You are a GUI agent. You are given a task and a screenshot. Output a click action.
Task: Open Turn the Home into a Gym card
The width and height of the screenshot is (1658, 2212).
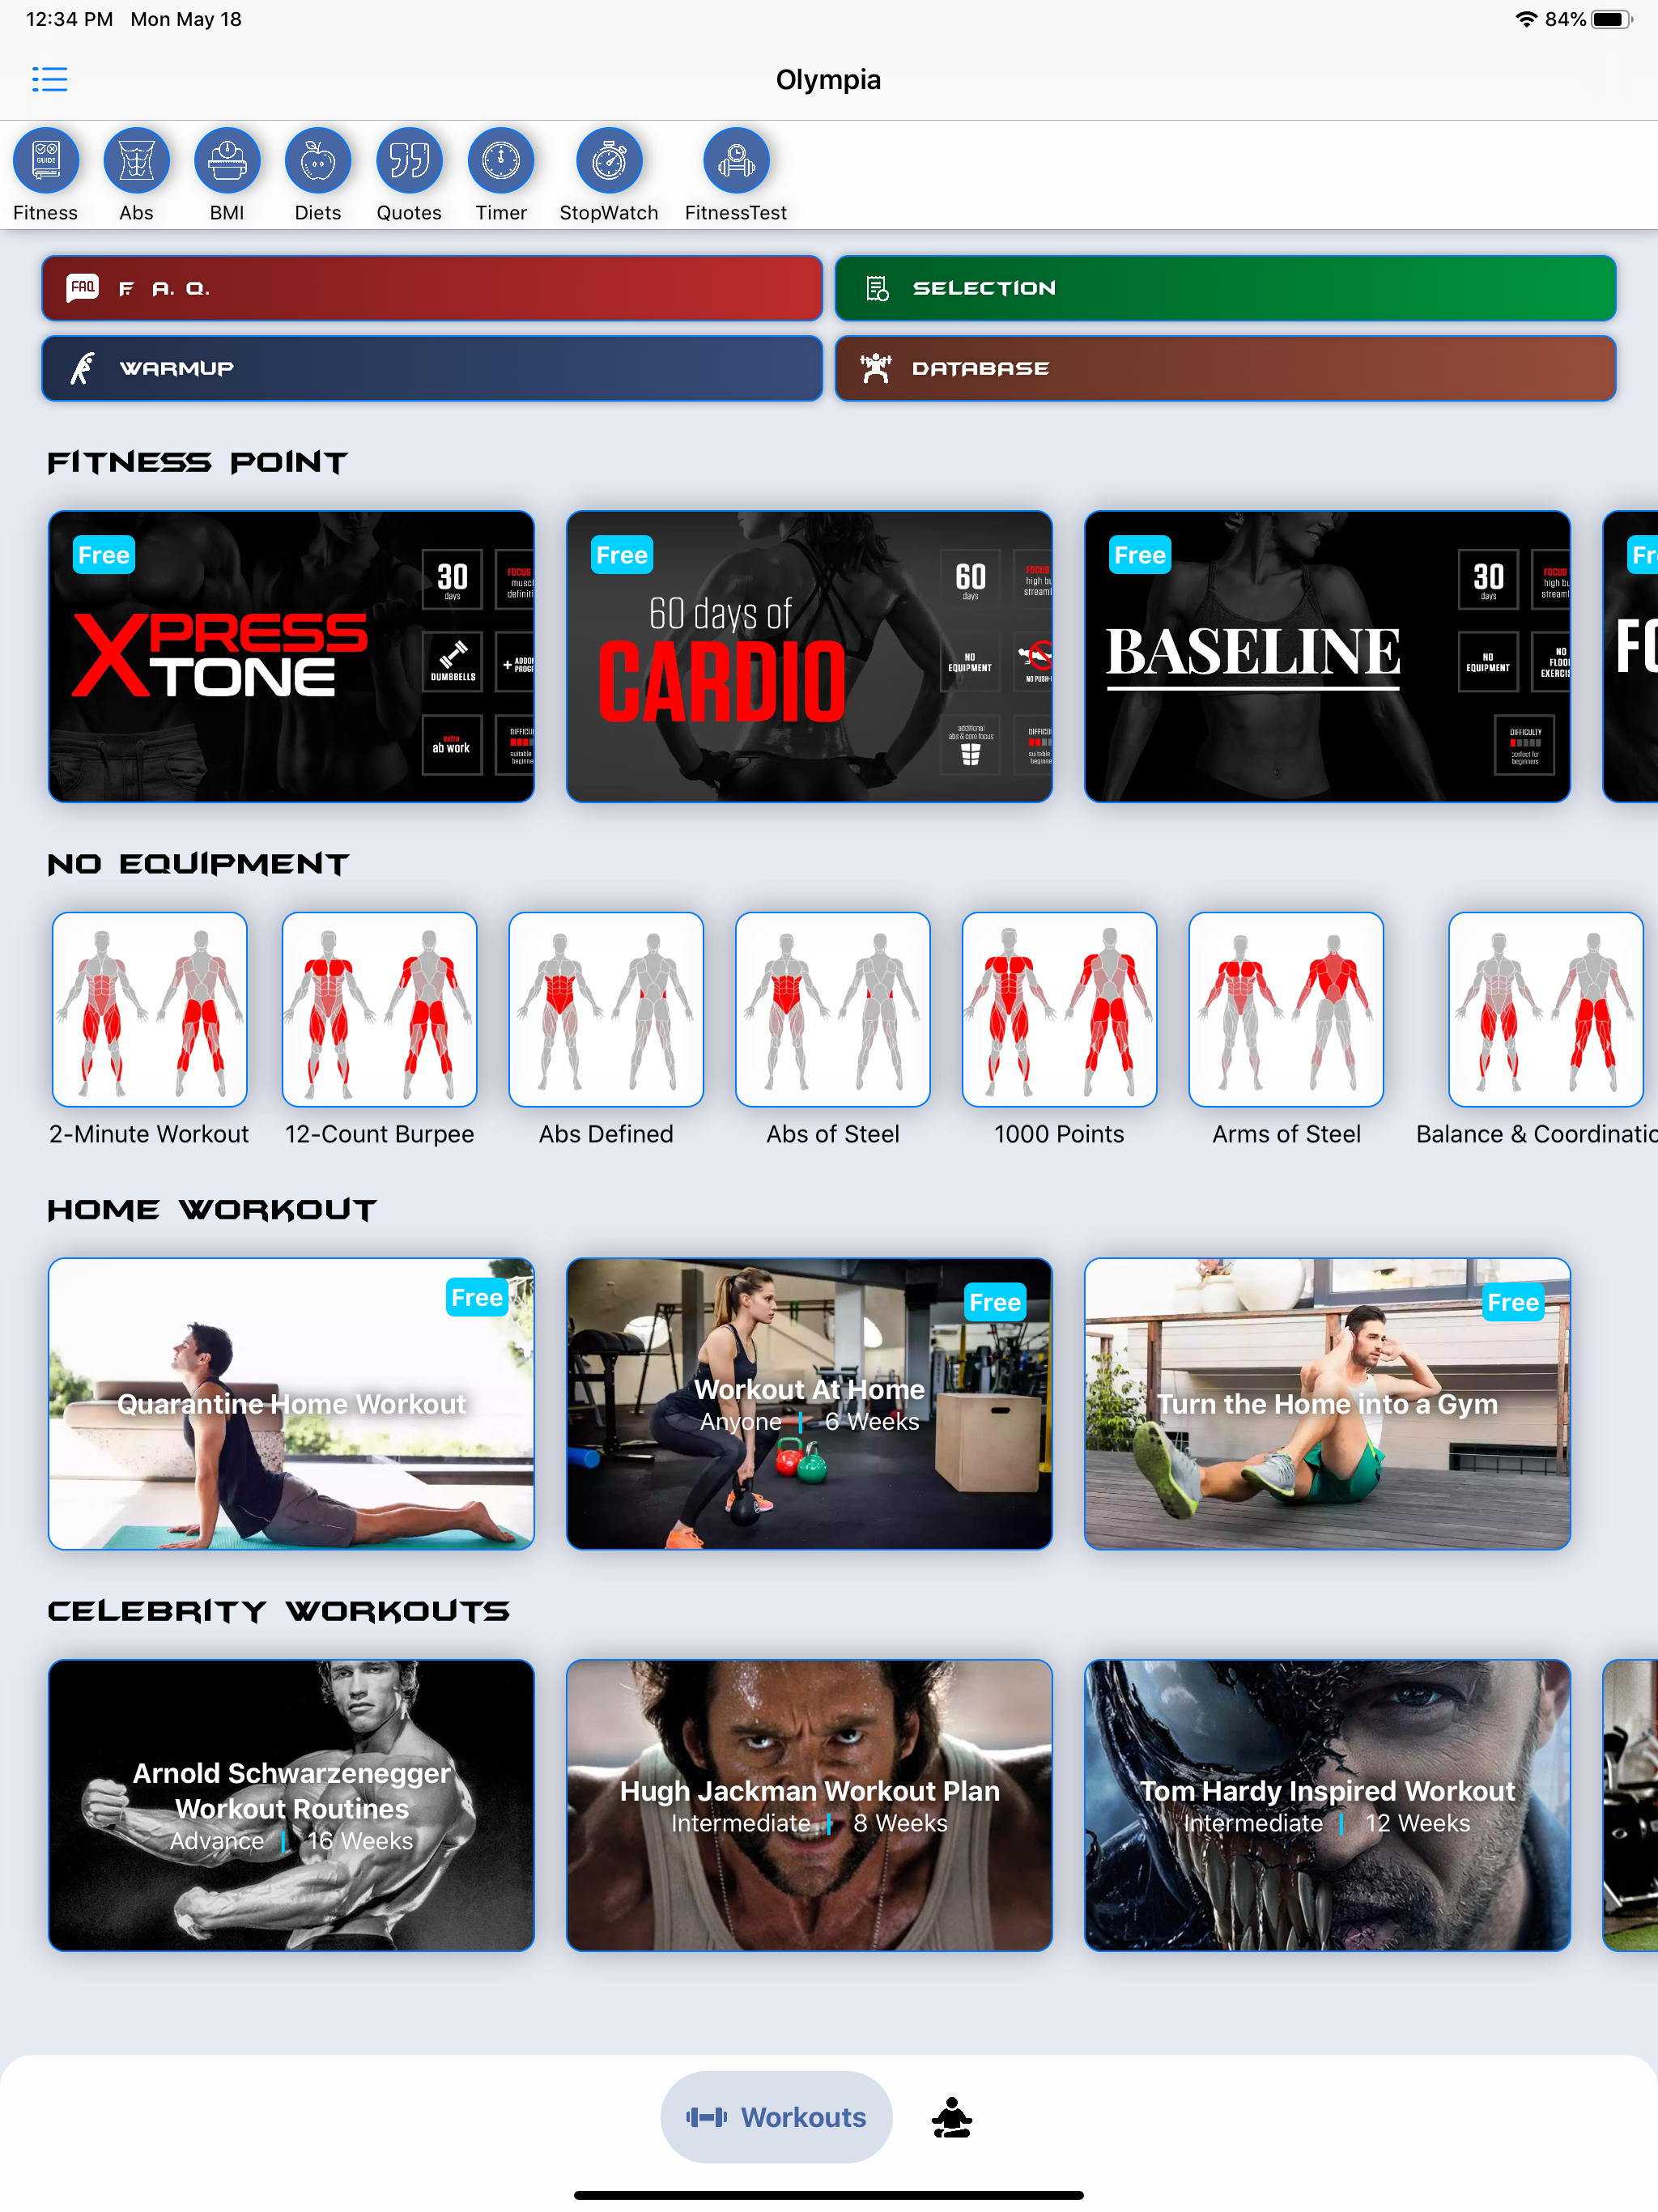coord(1327,1403)
